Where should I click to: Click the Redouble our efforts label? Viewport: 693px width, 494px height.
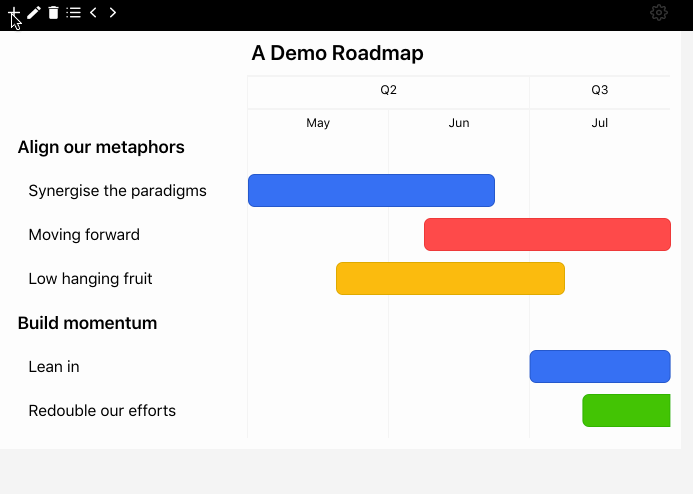[x=102, y=411]
